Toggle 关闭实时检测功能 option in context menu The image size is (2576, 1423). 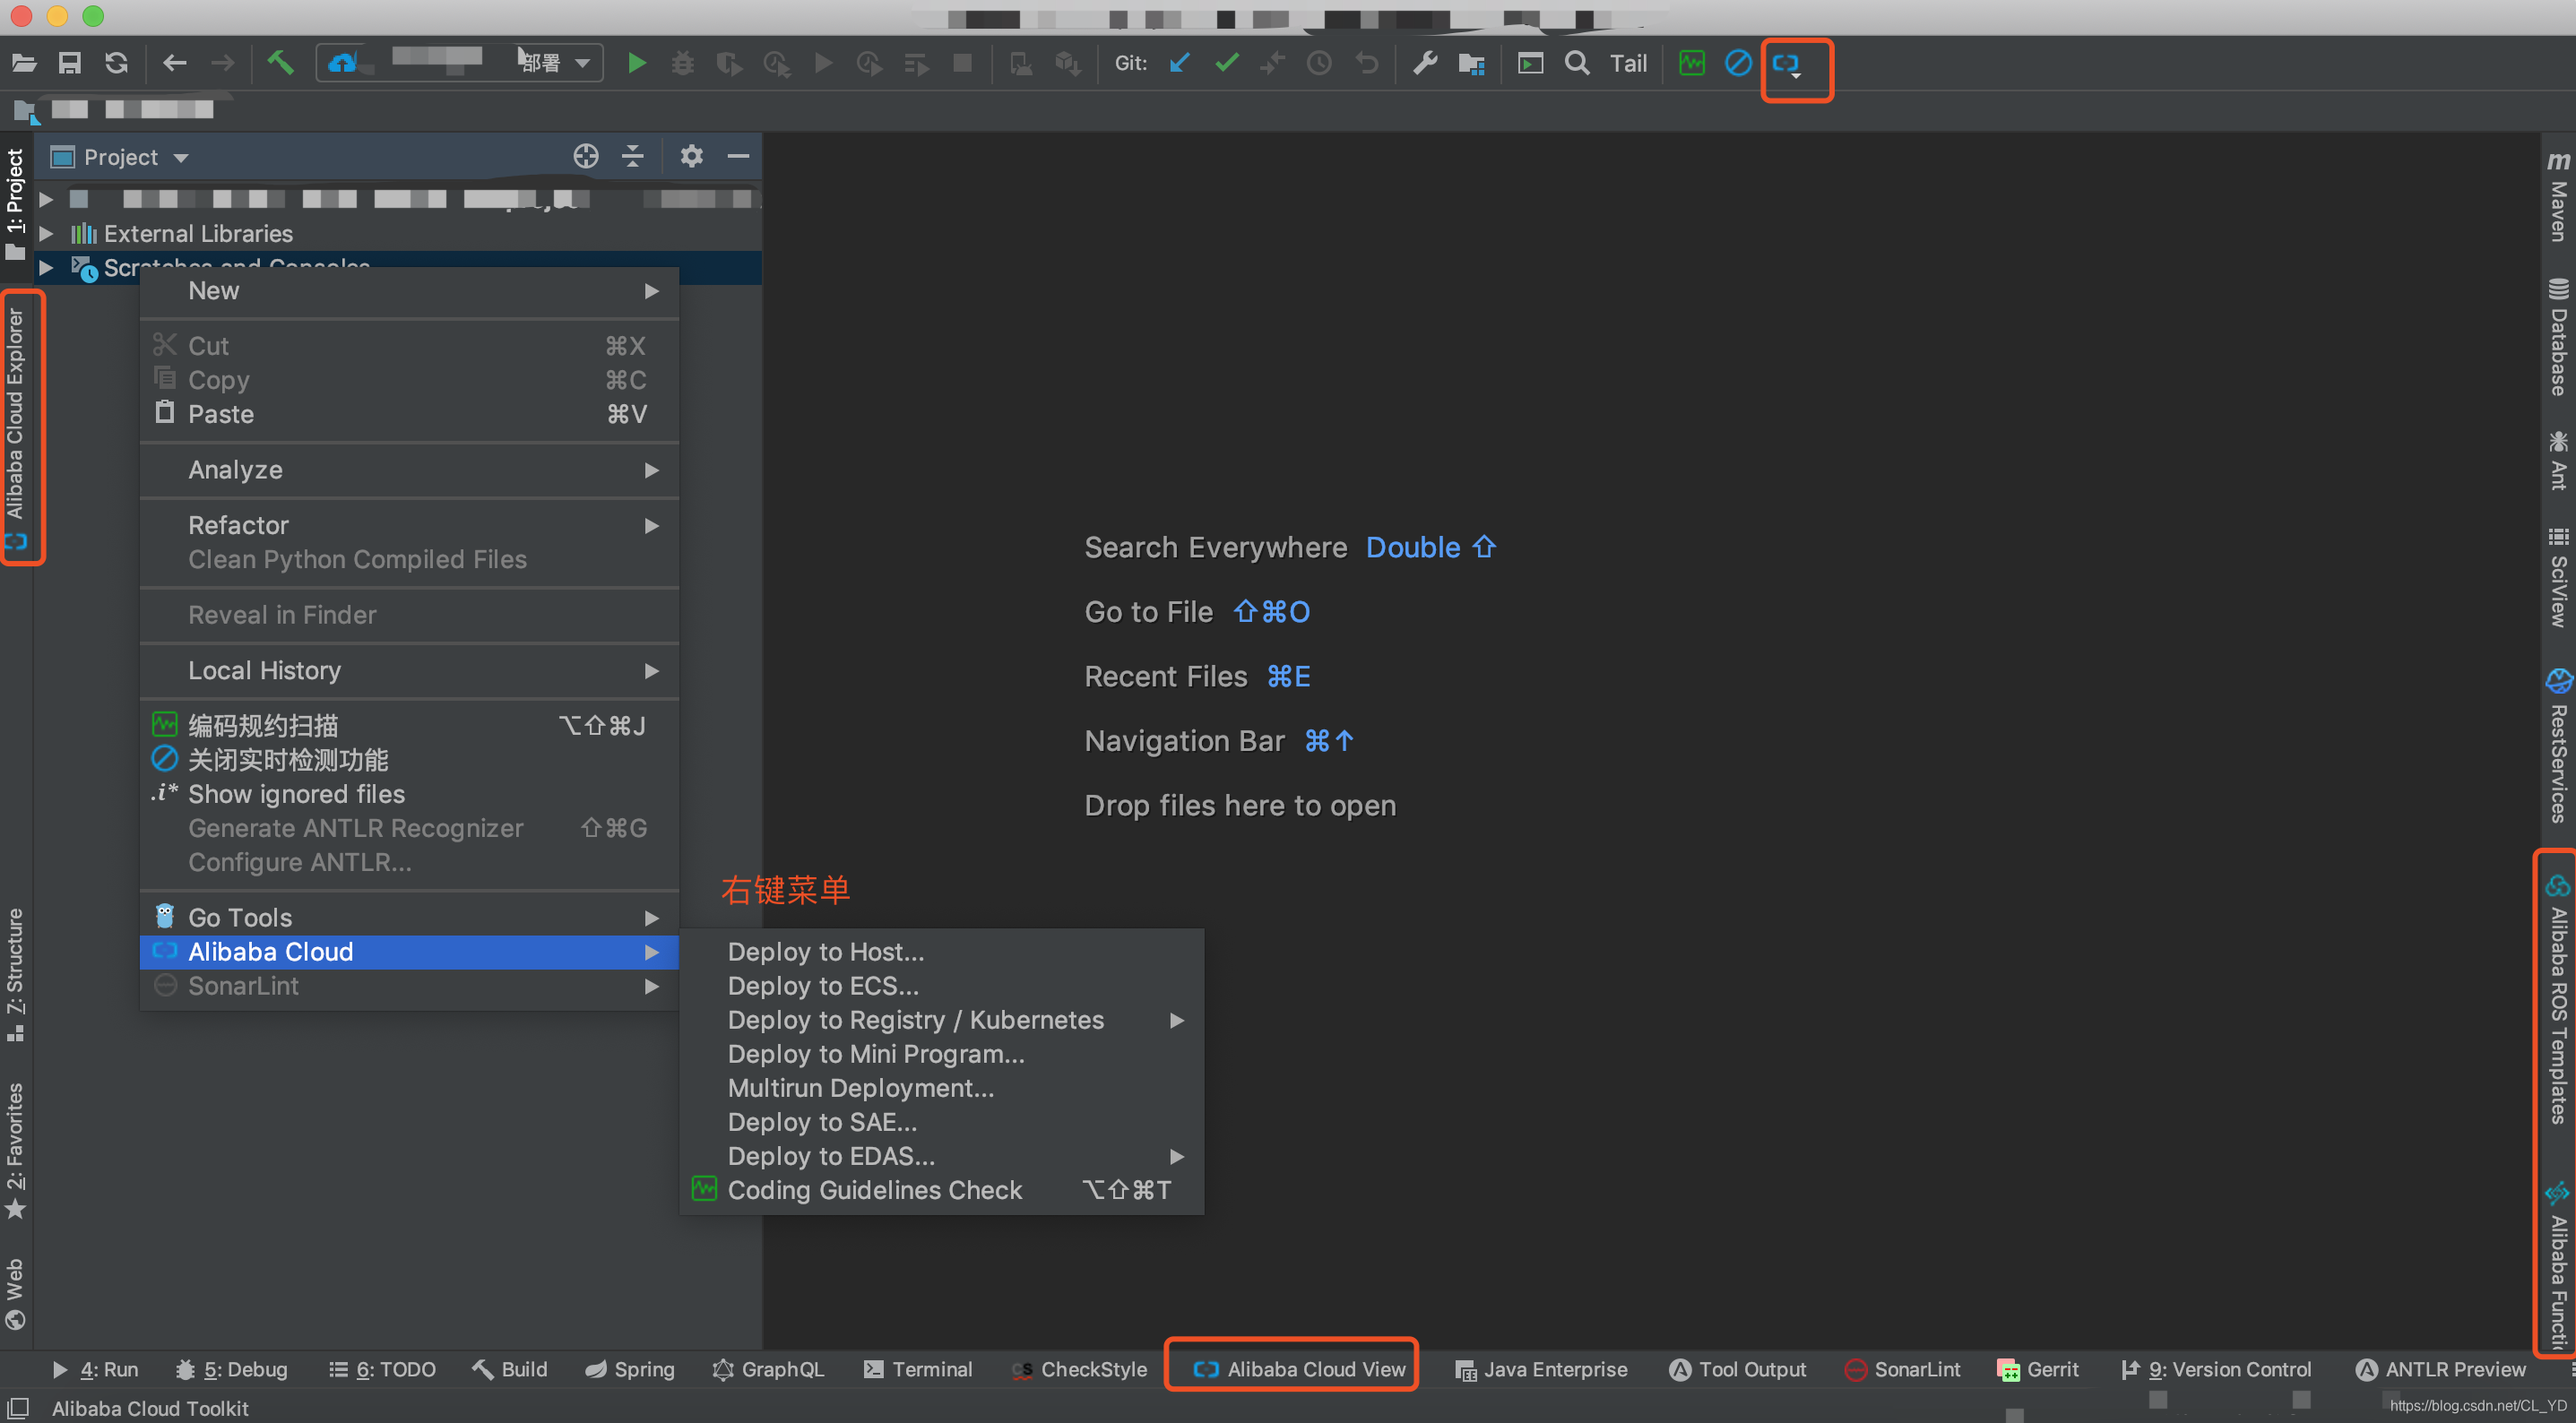286,757
